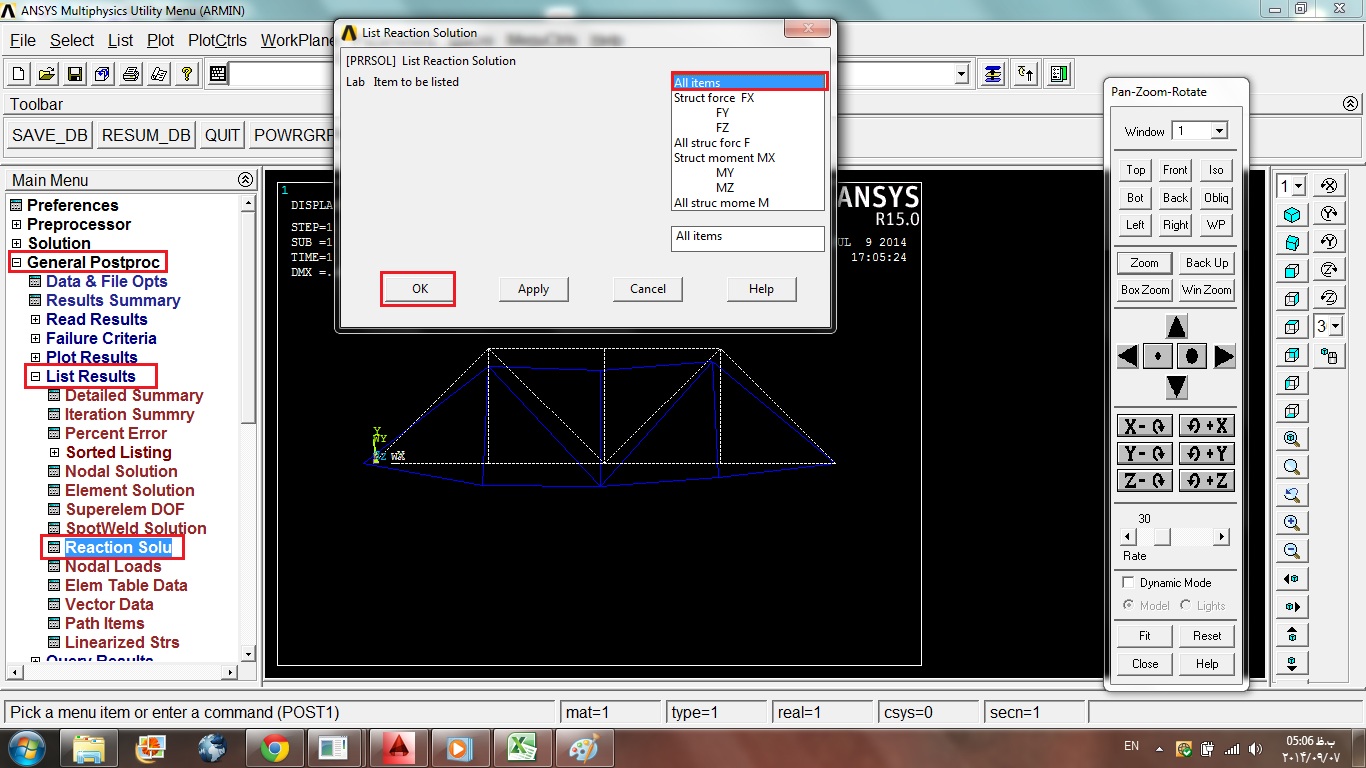Expand the Read Results tree node
Viewport: 1366px width, 768px height.
point(35,319)
